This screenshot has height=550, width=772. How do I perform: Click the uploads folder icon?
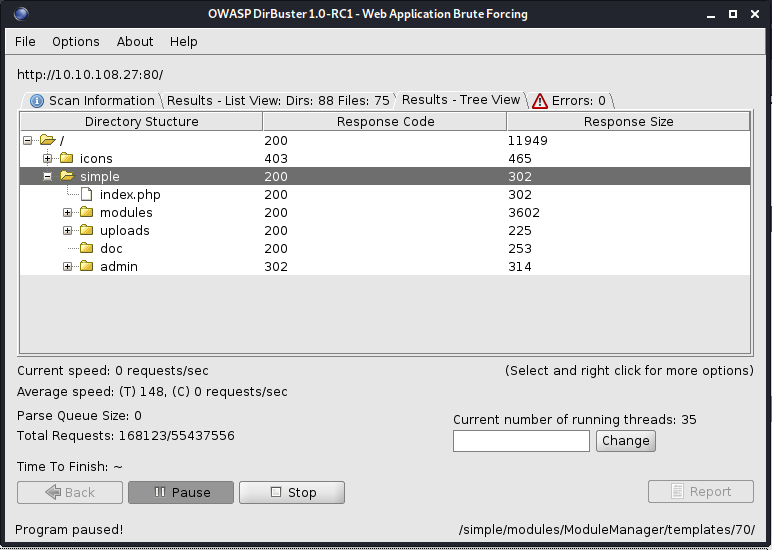86,231
